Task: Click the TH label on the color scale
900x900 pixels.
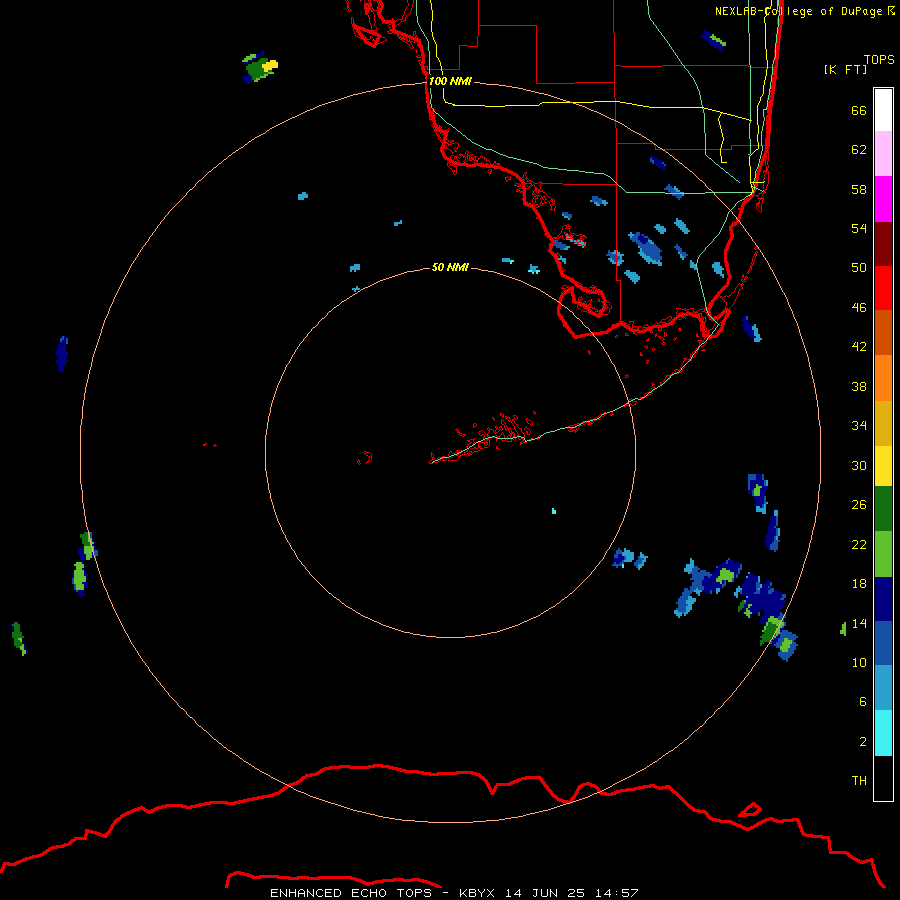Action: [x=859, y=781]
